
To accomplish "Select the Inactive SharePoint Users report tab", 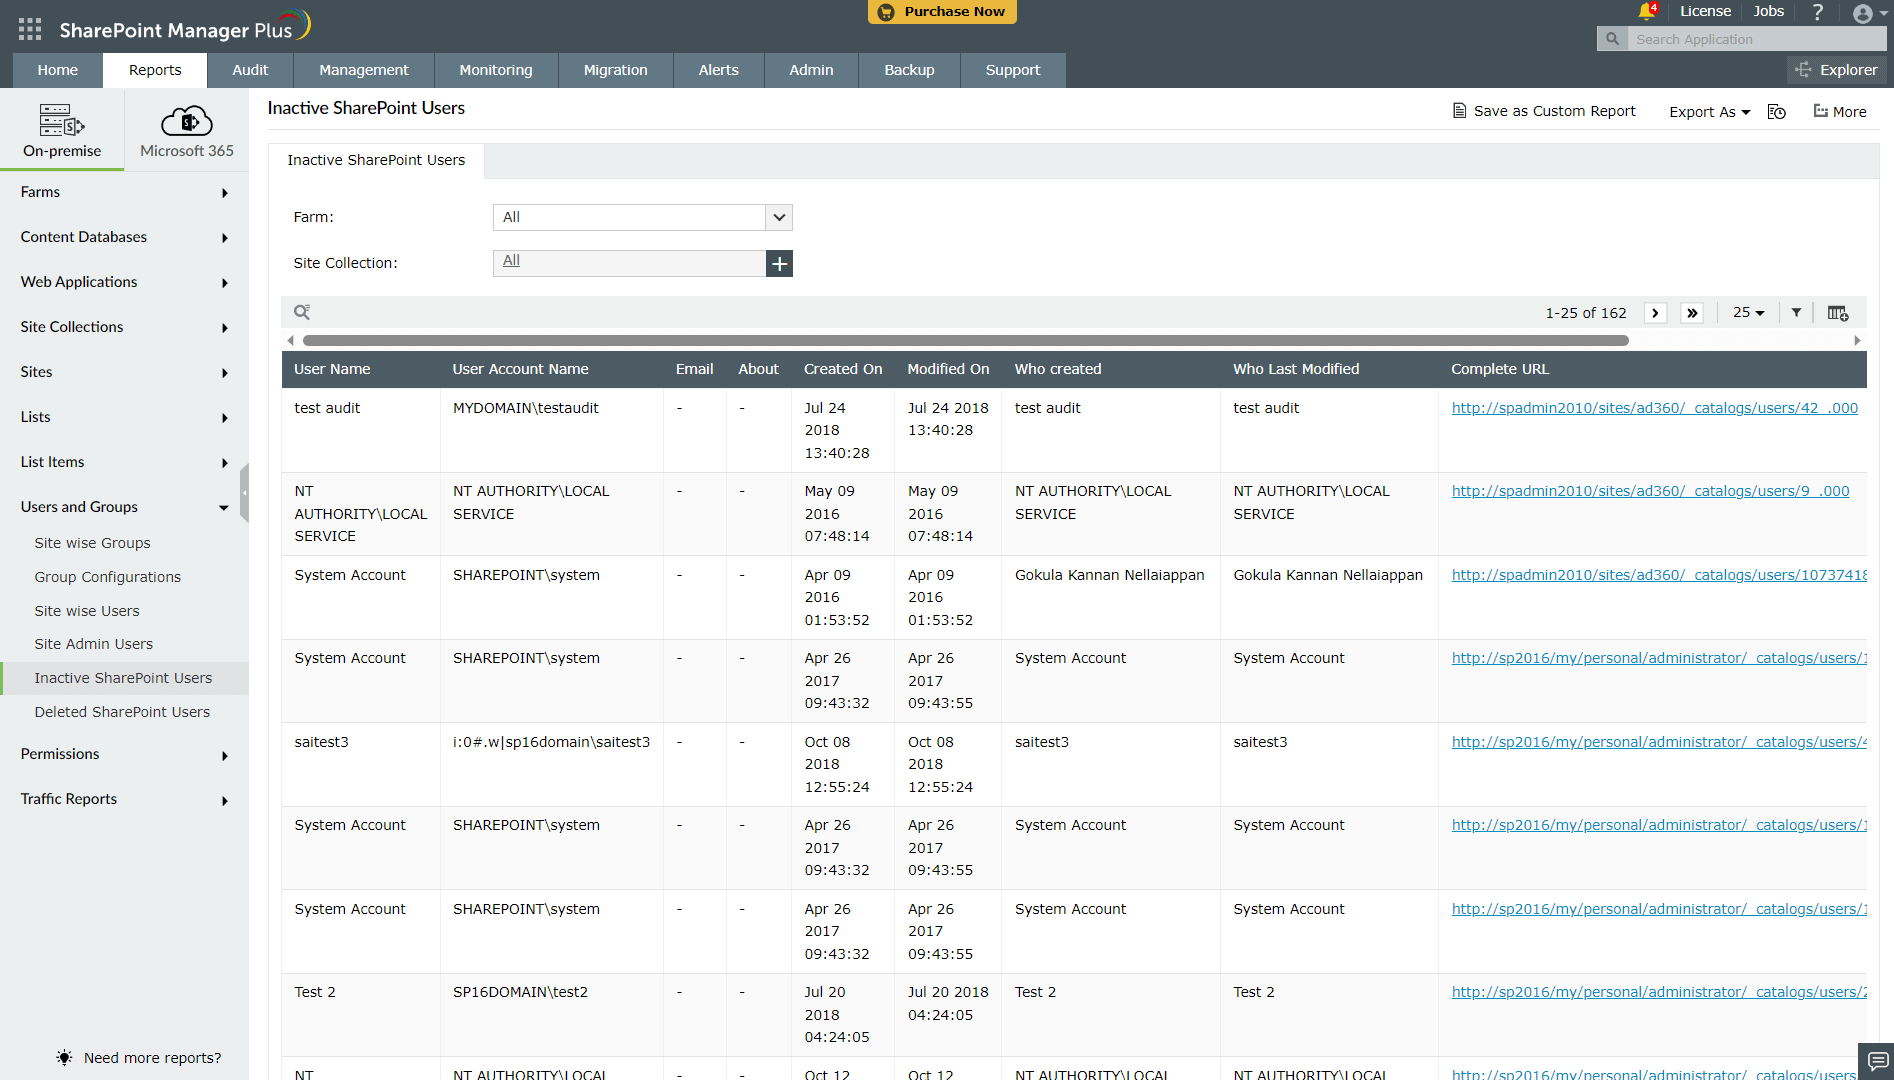I will coord(376,160).
